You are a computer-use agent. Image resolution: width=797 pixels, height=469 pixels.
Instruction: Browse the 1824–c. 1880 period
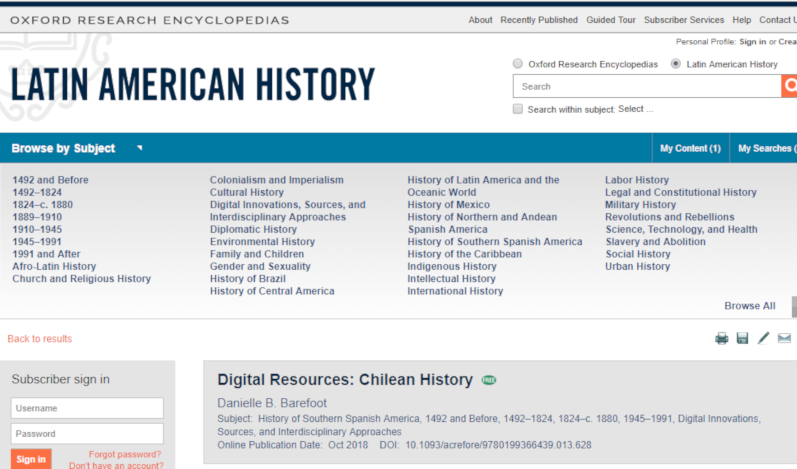point(43,204)
